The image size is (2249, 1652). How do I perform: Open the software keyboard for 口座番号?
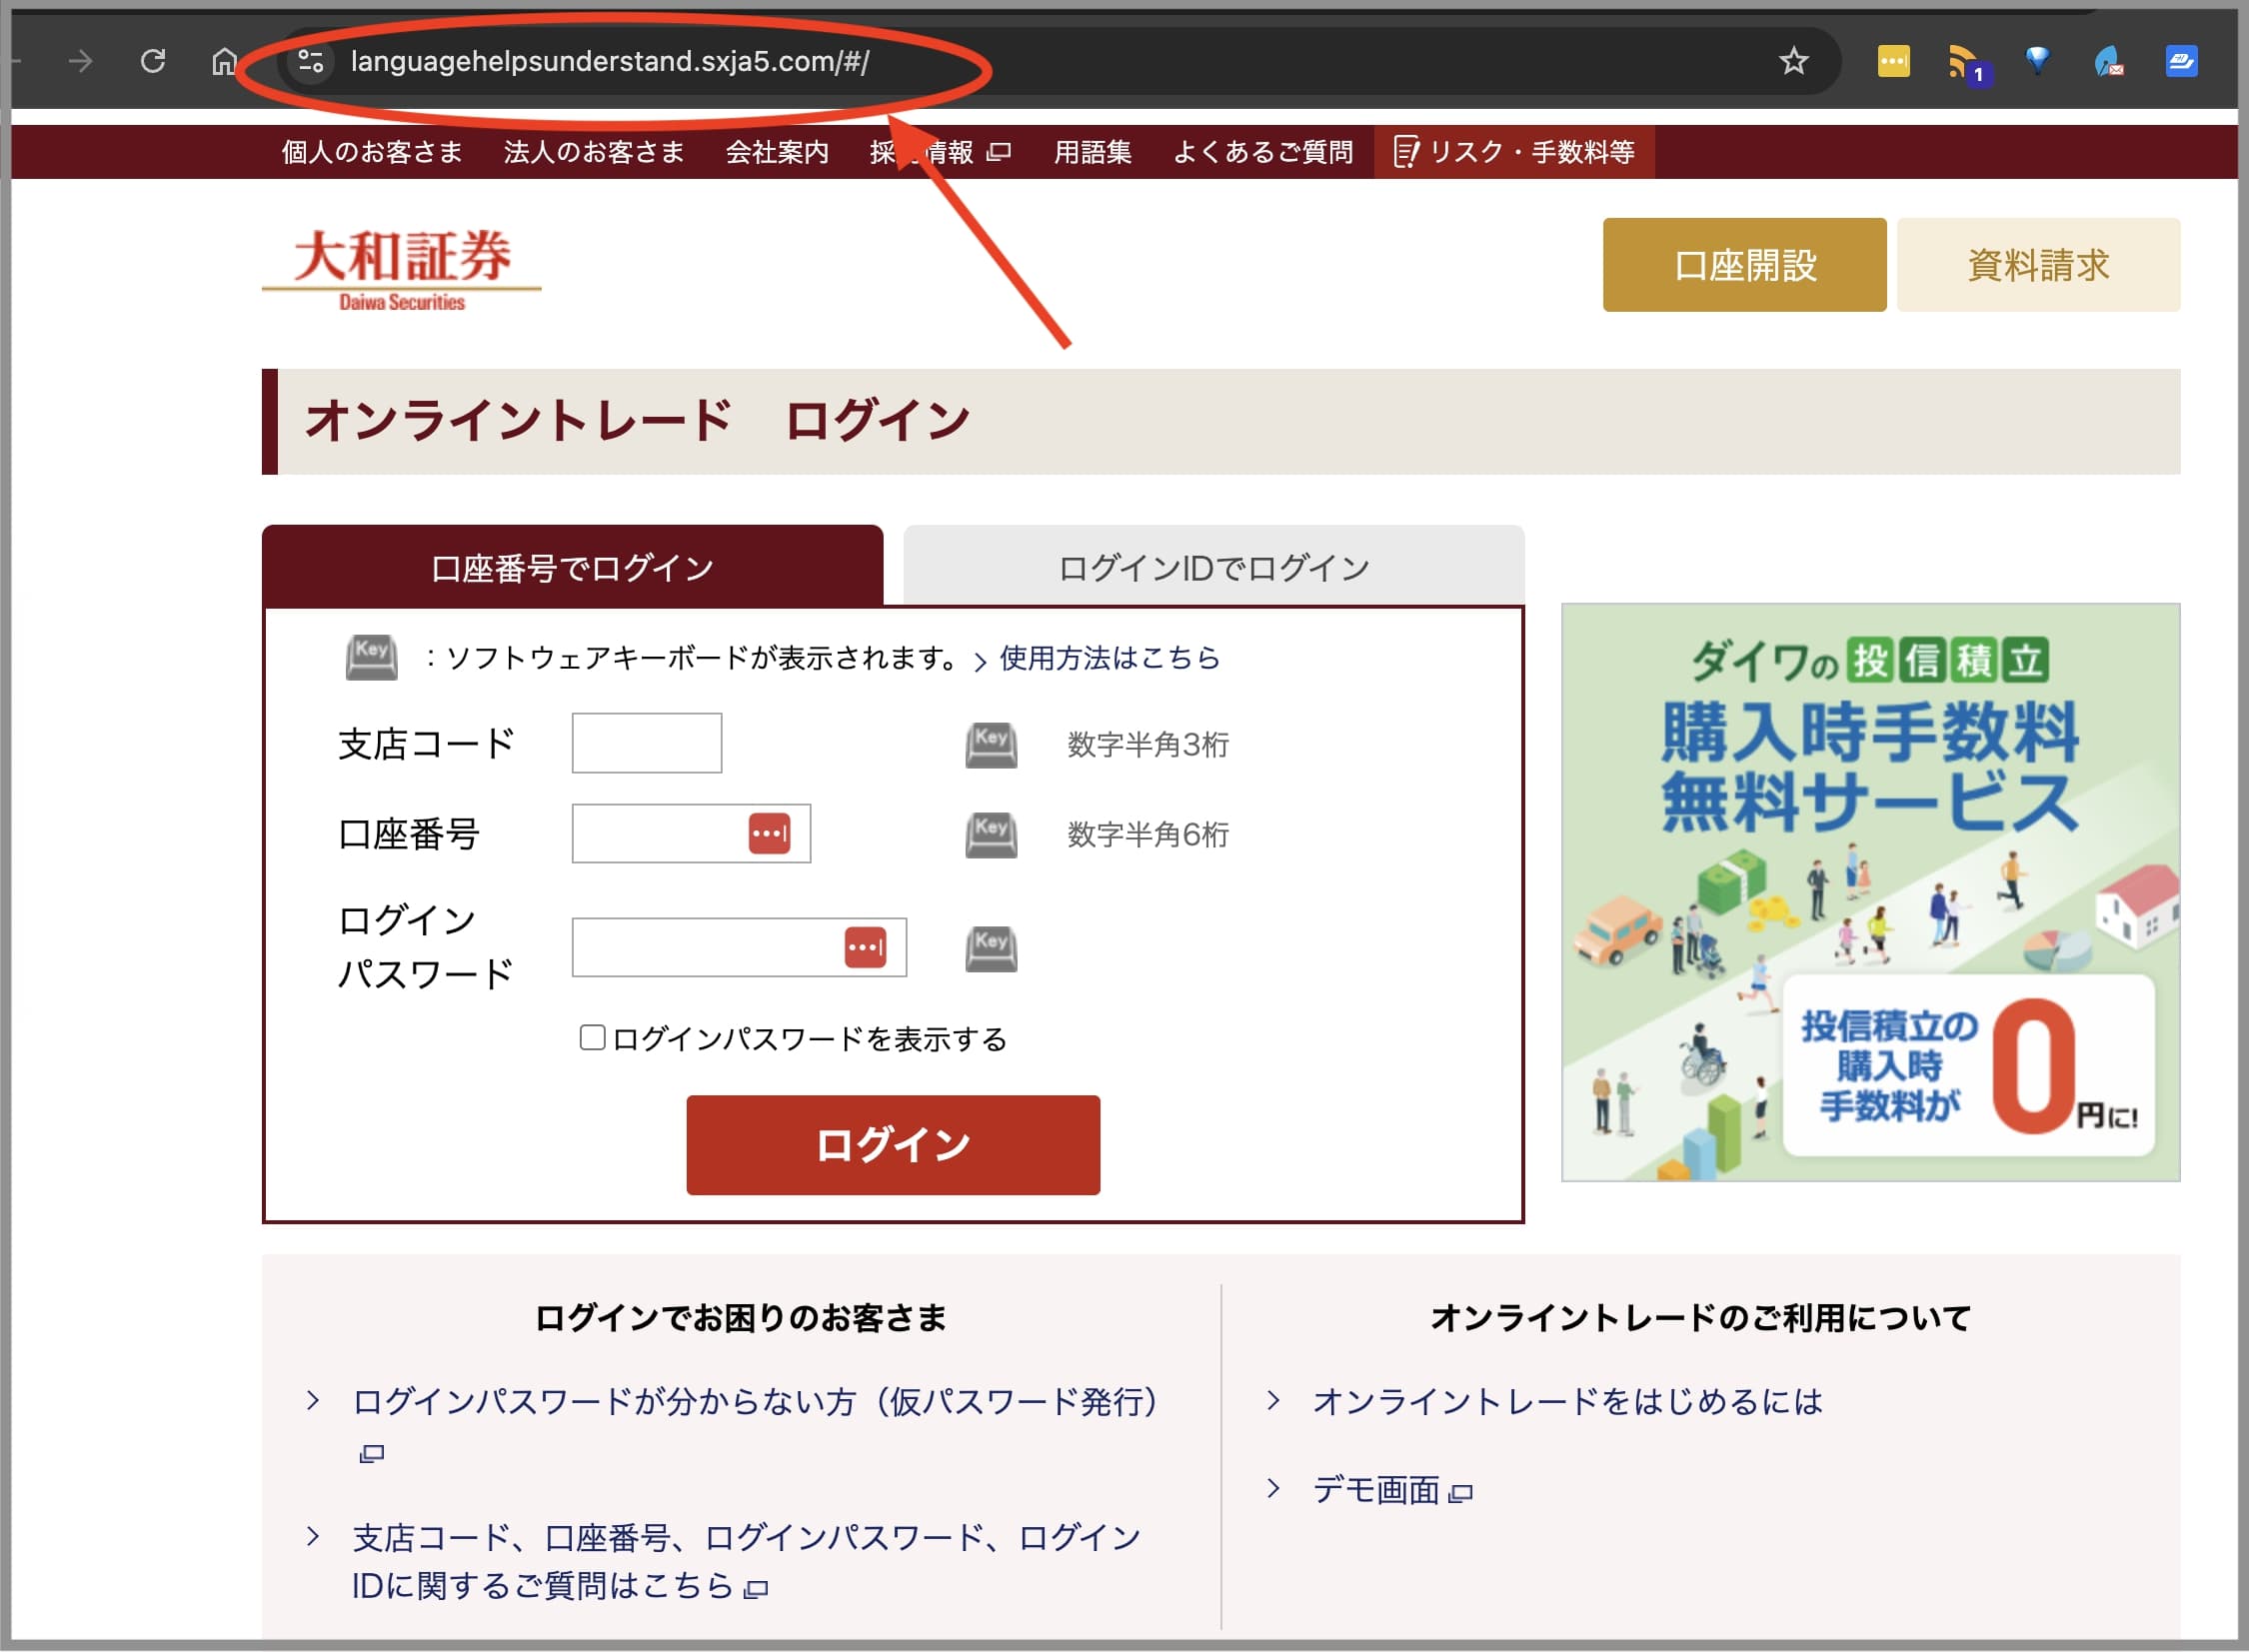tap(990, 835)
